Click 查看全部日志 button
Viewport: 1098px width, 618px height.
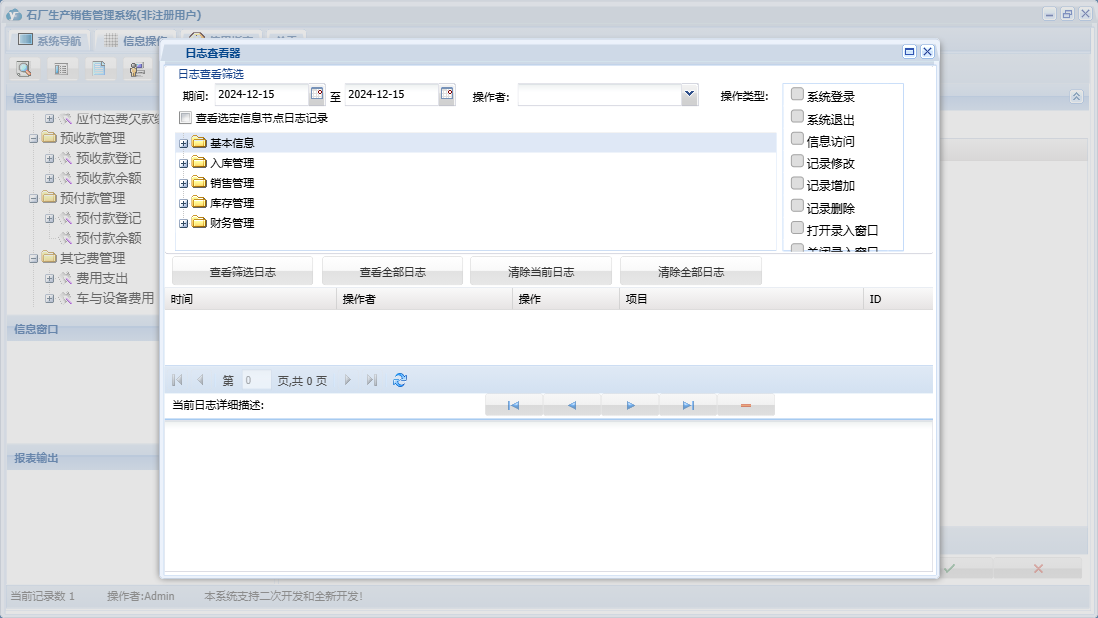[x=392, y=272]
